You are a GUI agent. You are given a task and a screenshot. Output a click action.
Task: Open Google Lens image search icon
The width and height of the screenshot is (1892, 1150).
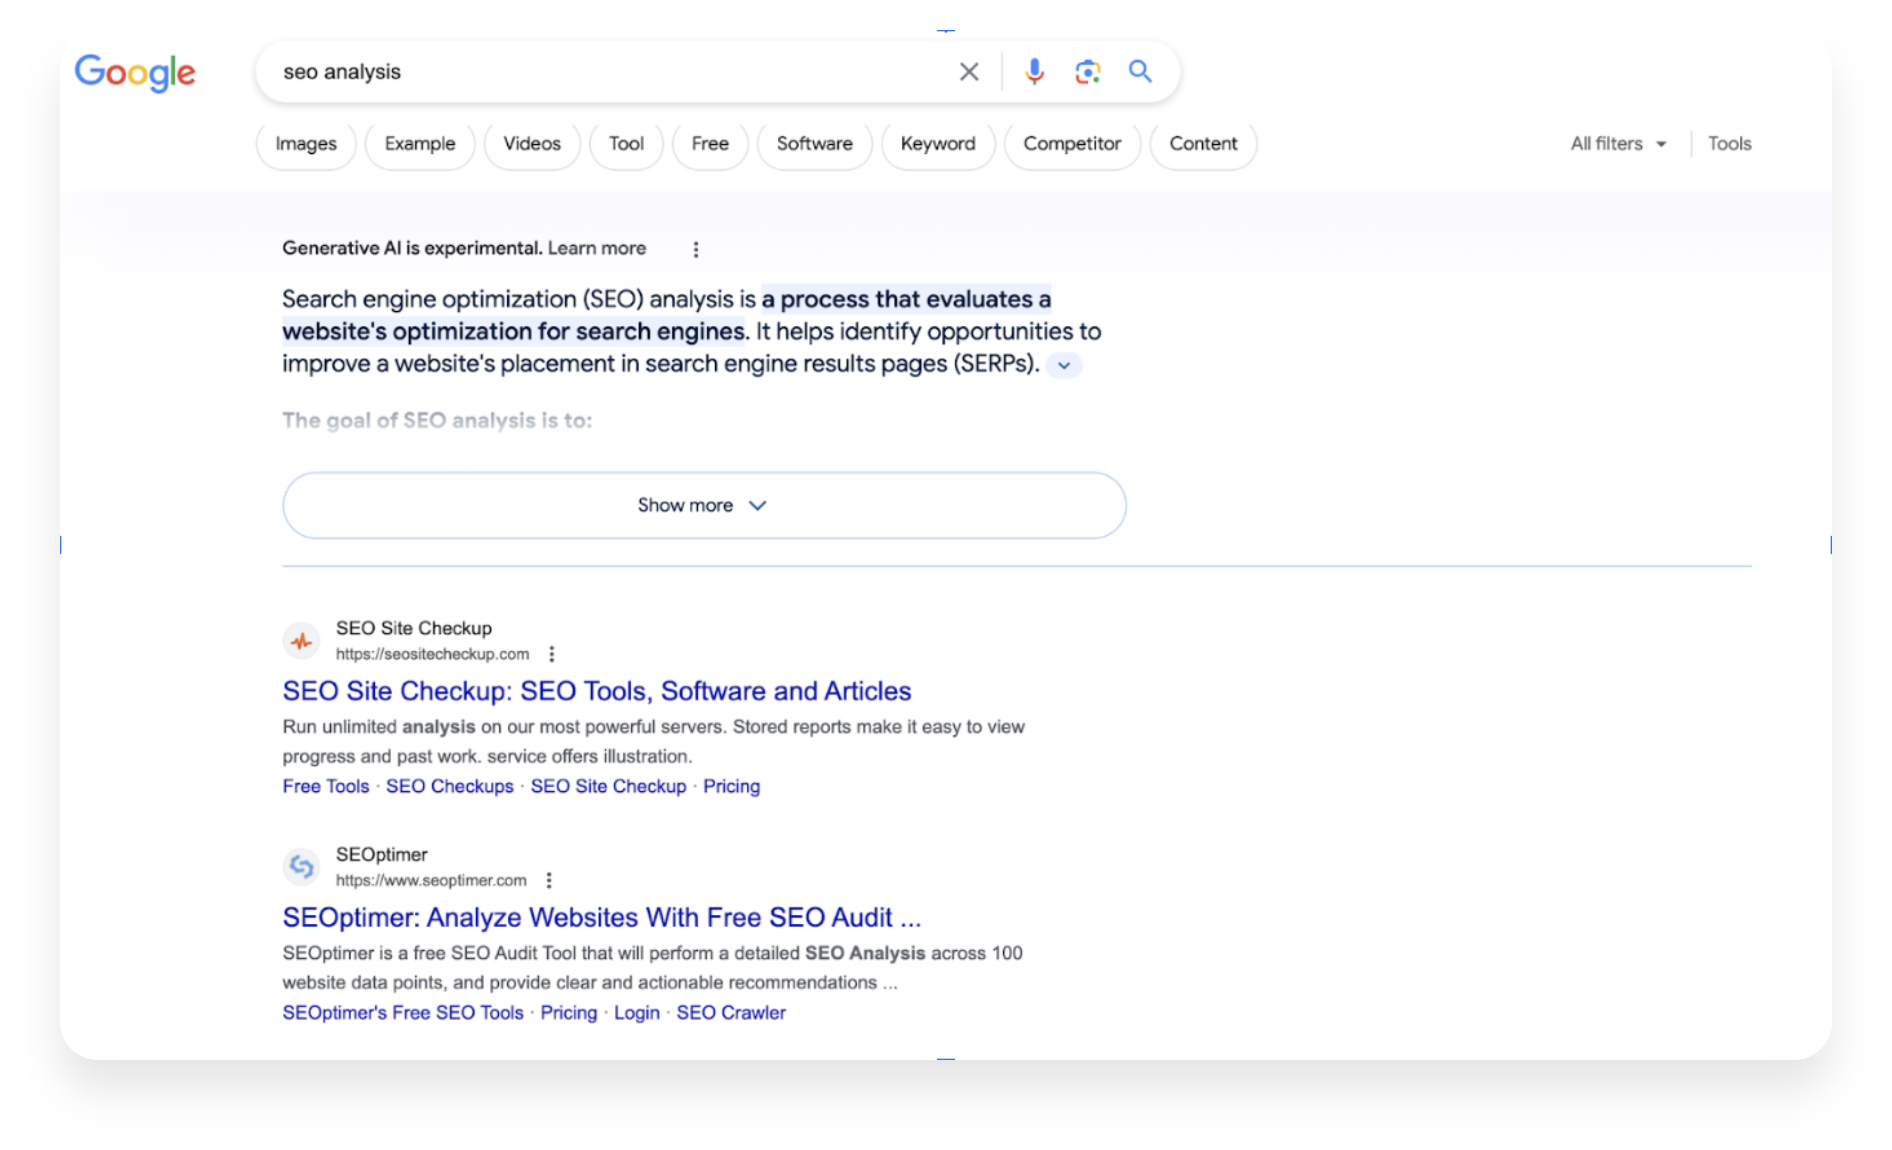[x=1087, y=72]
